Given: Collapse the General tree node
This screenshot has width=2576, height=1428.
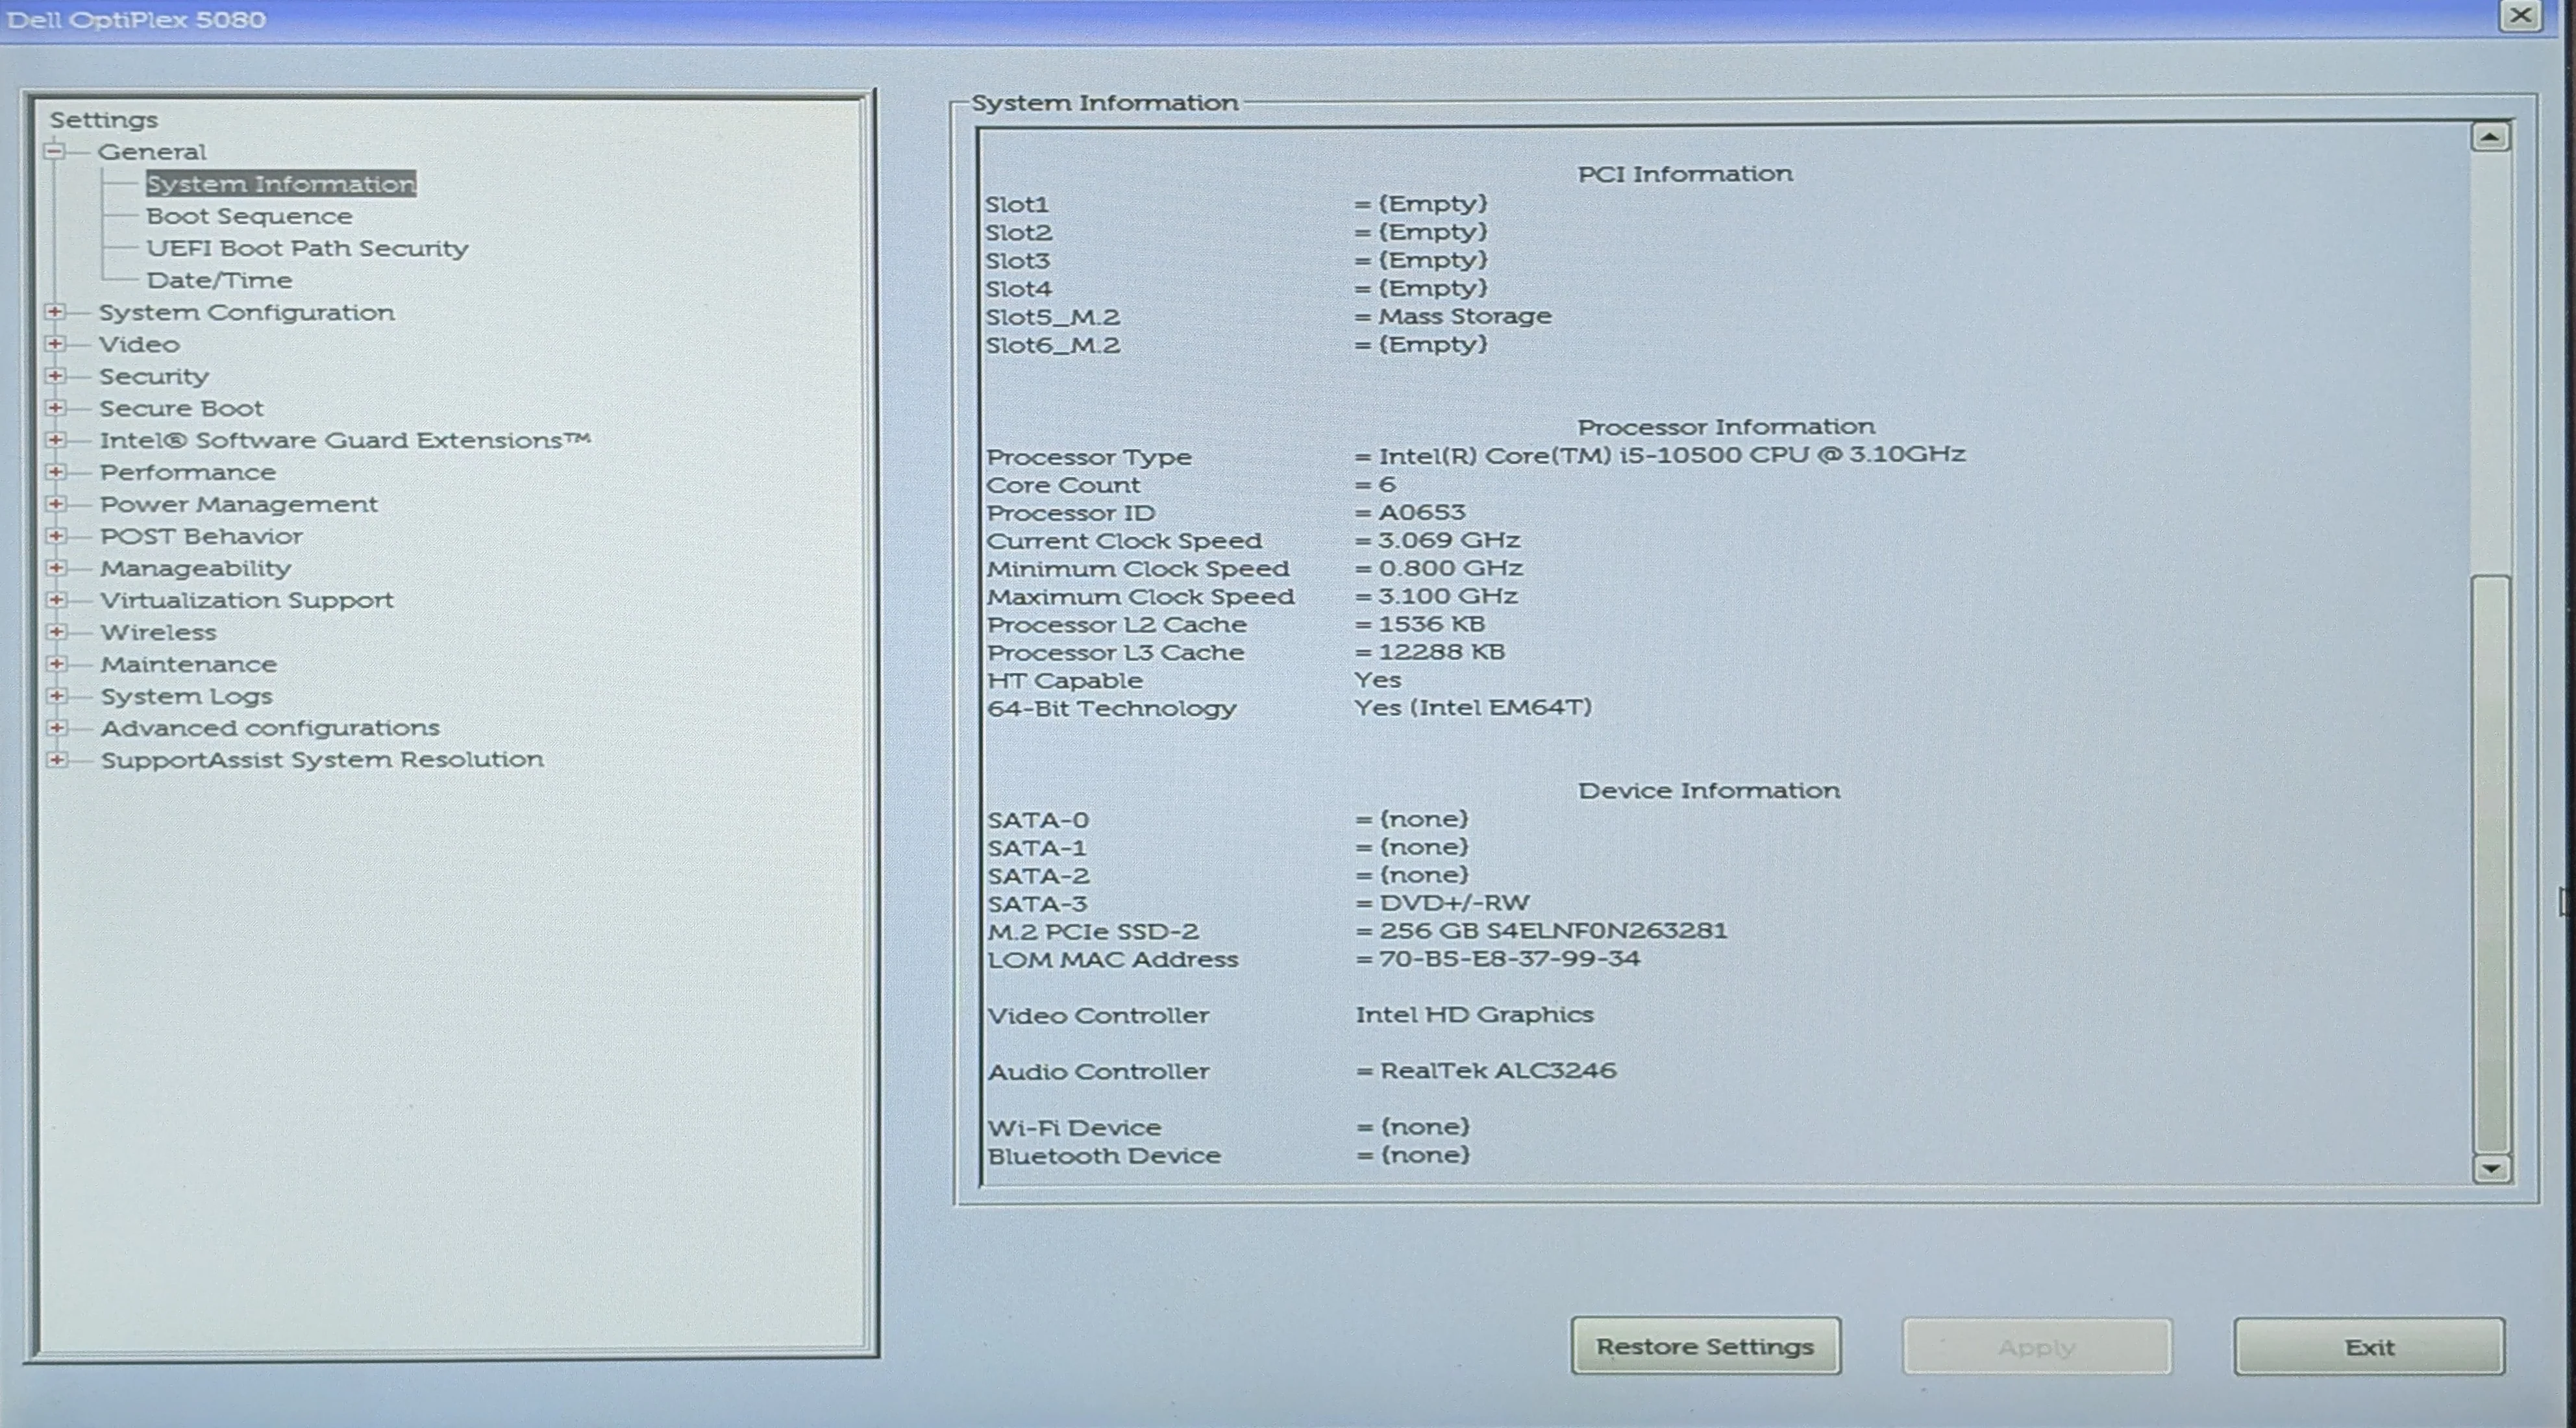Looking at the screenshot, I should [54, 152].
